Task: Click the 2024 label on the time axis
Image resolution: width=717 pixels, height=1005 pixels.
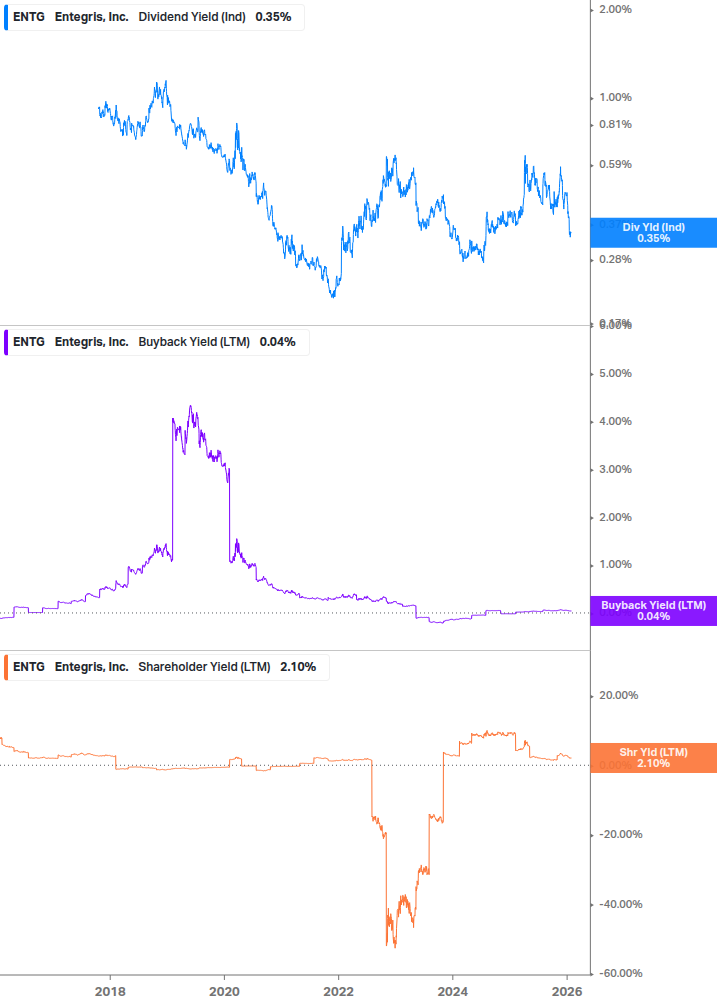Action: point(452,992)
